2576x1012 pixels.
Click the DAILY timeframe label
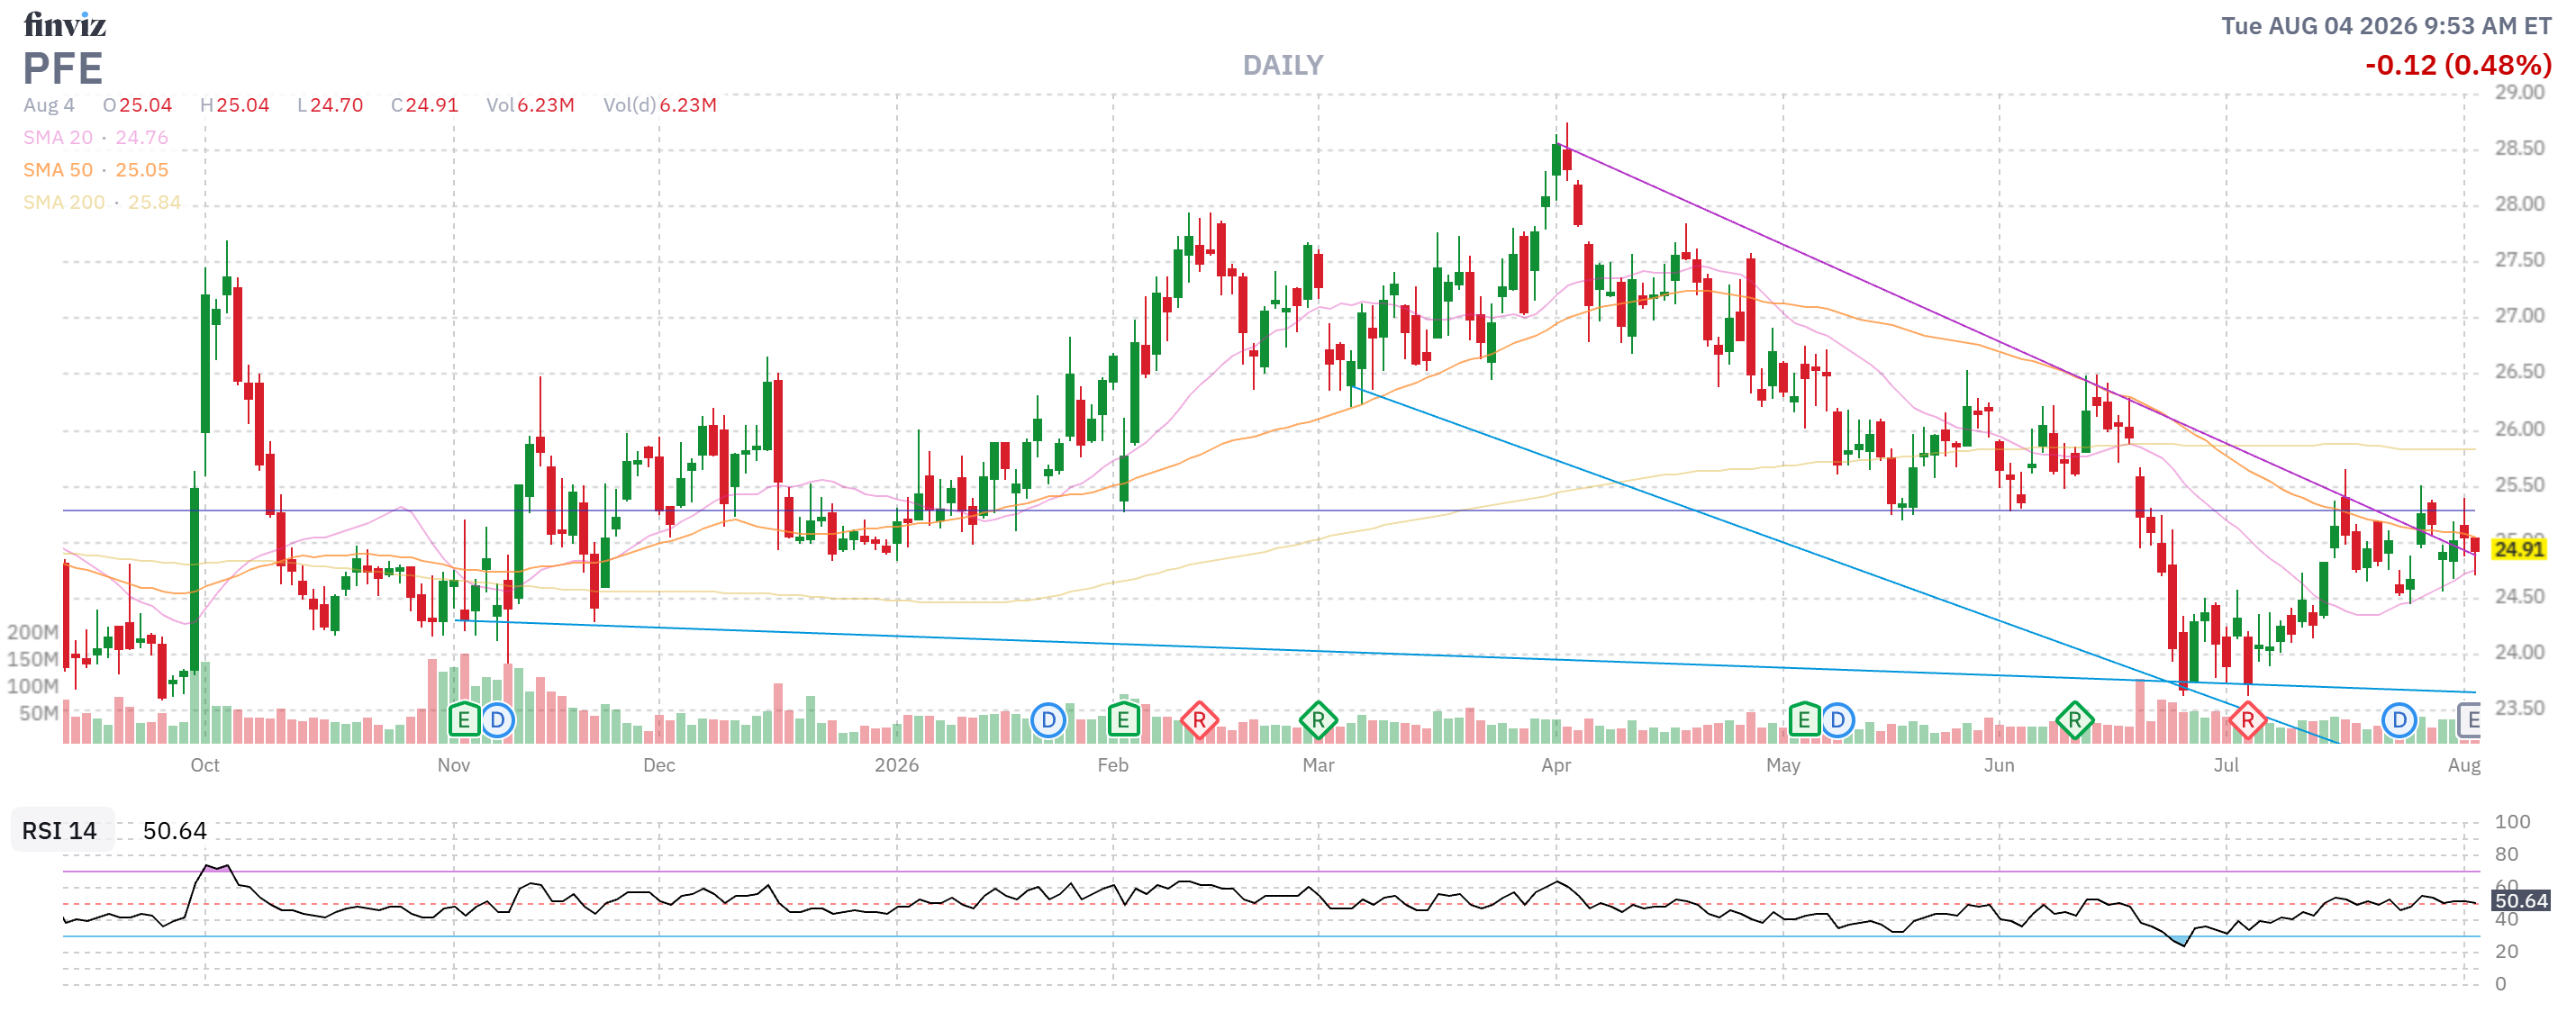click(x=1283, y=66)
